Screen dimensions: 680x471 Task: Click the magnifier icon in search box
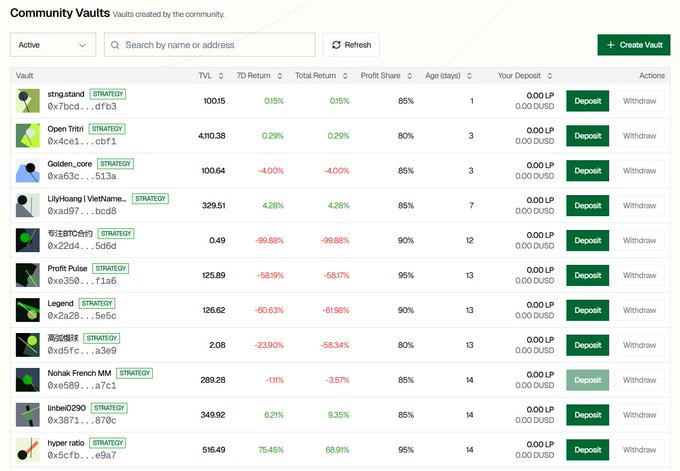click(115, 45)
